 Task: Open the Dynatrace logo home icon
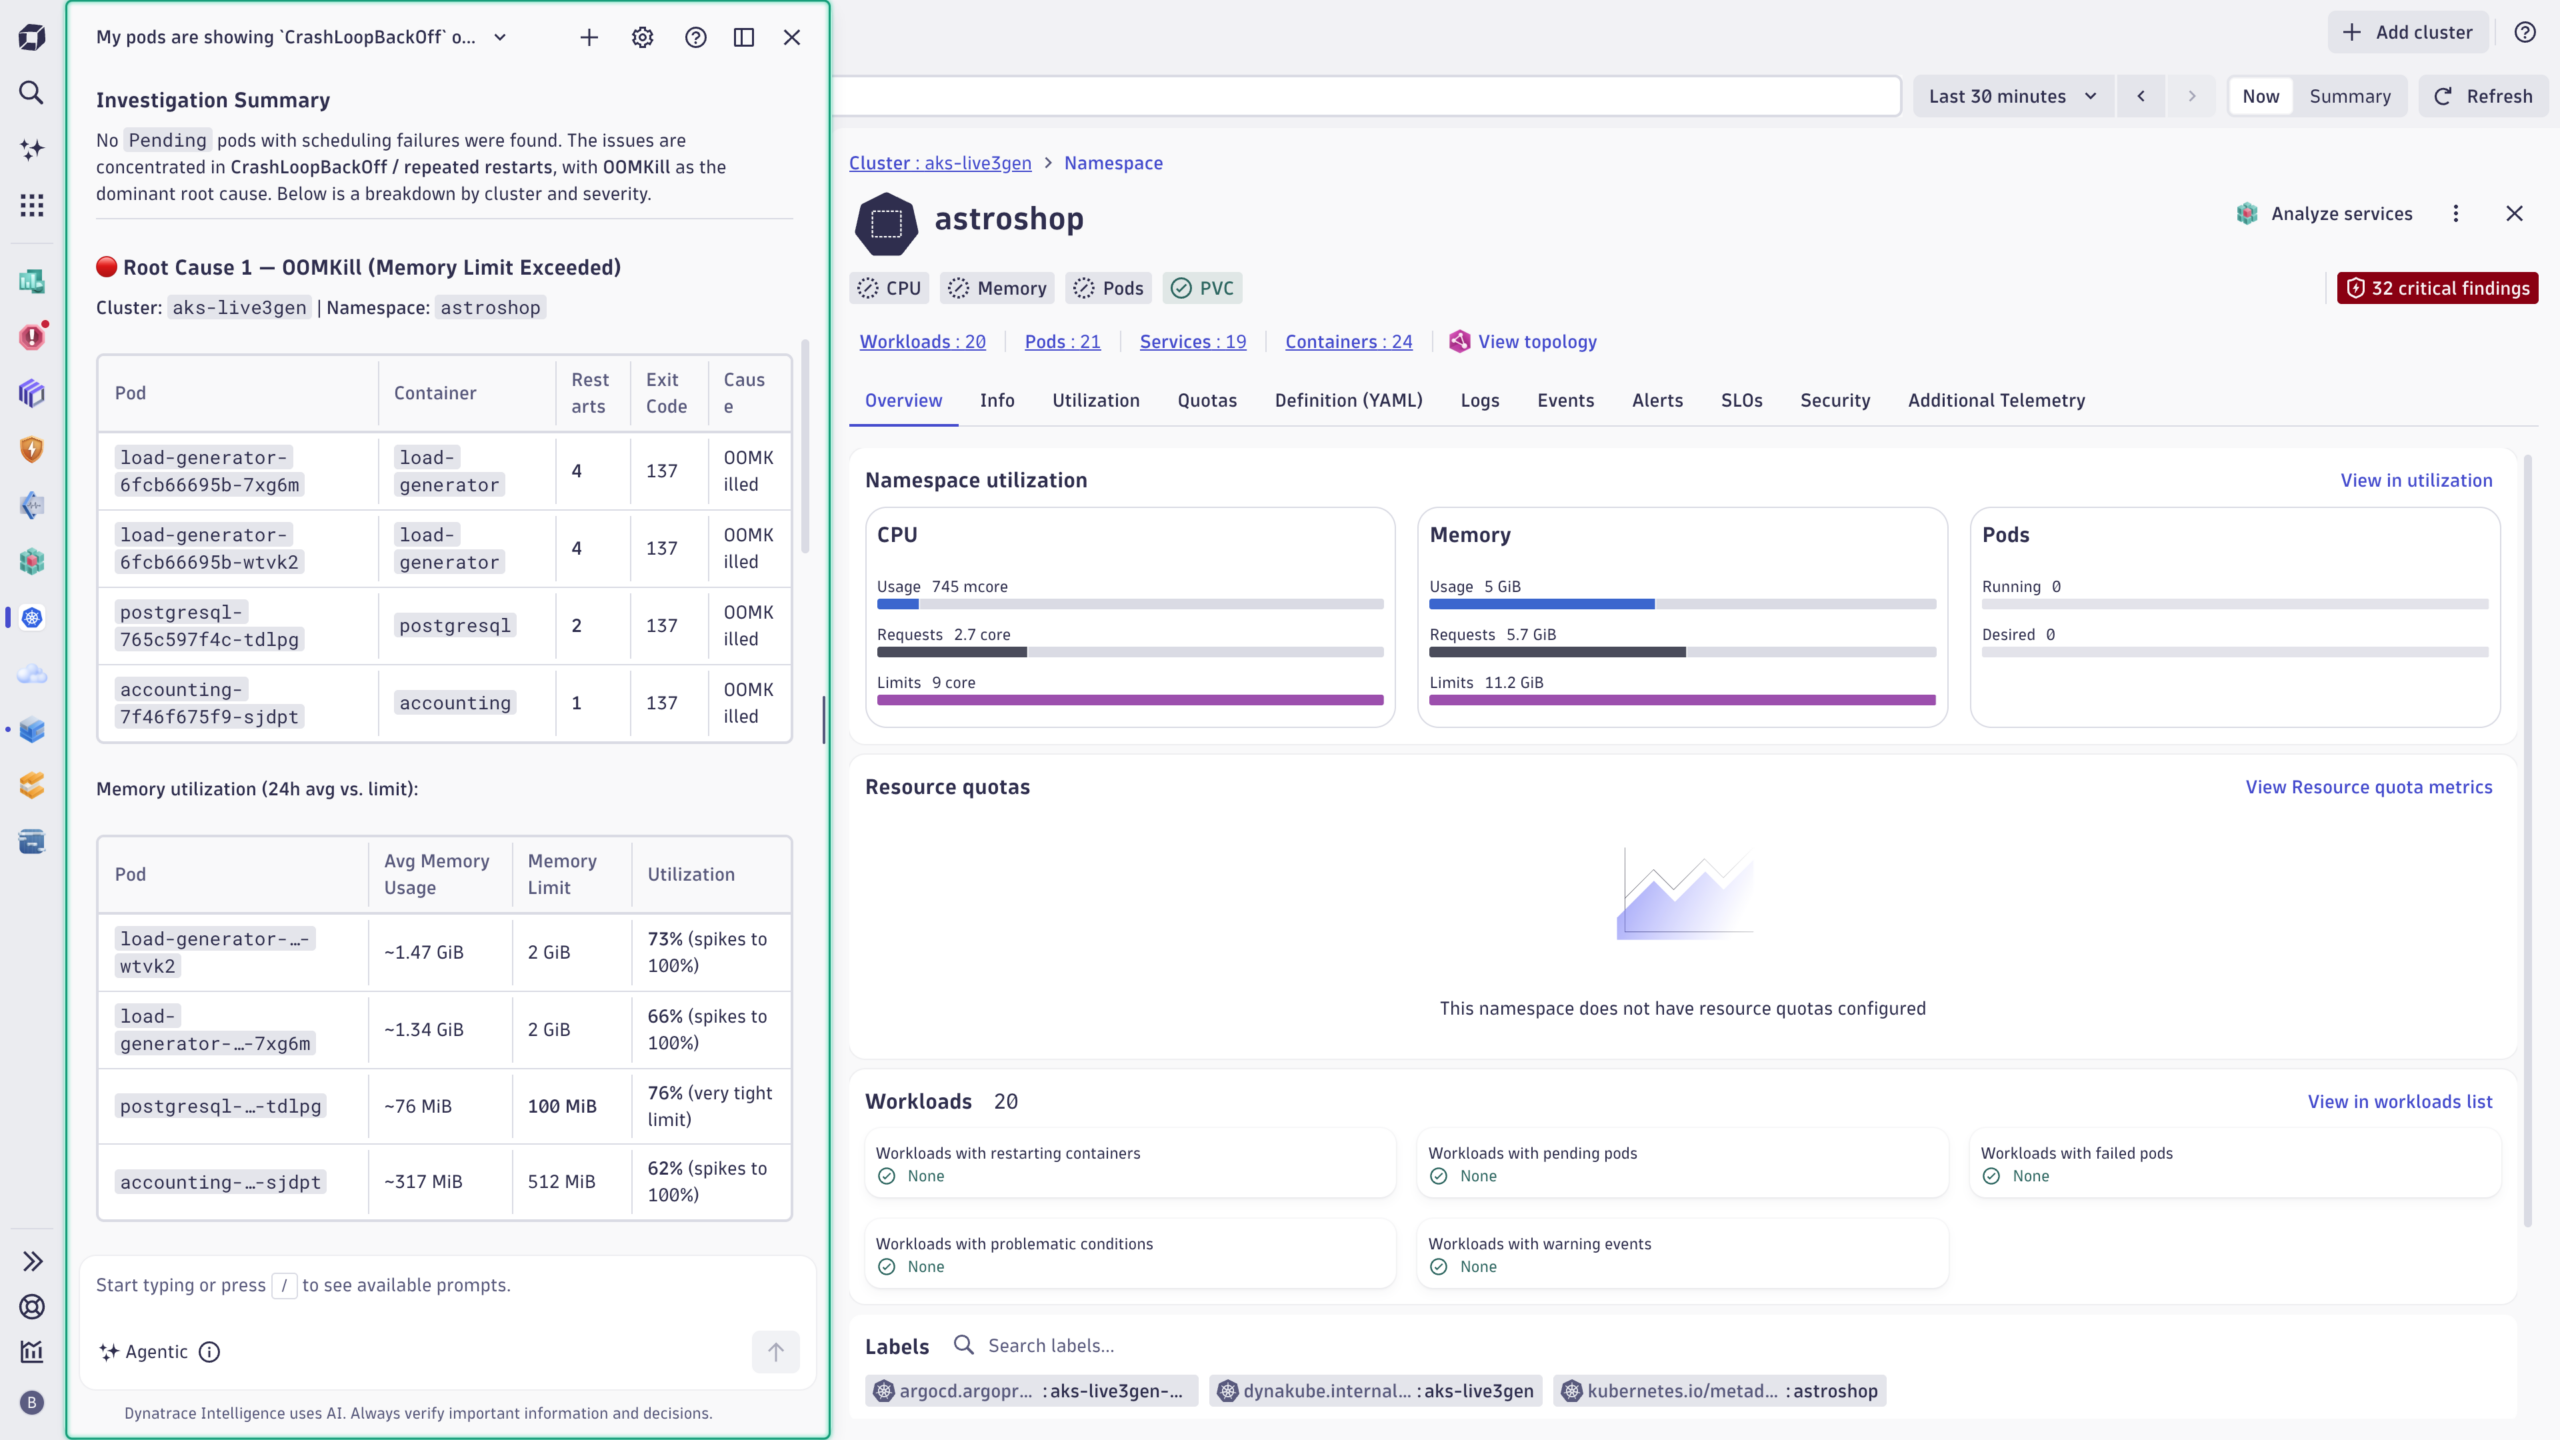point(32,37)
